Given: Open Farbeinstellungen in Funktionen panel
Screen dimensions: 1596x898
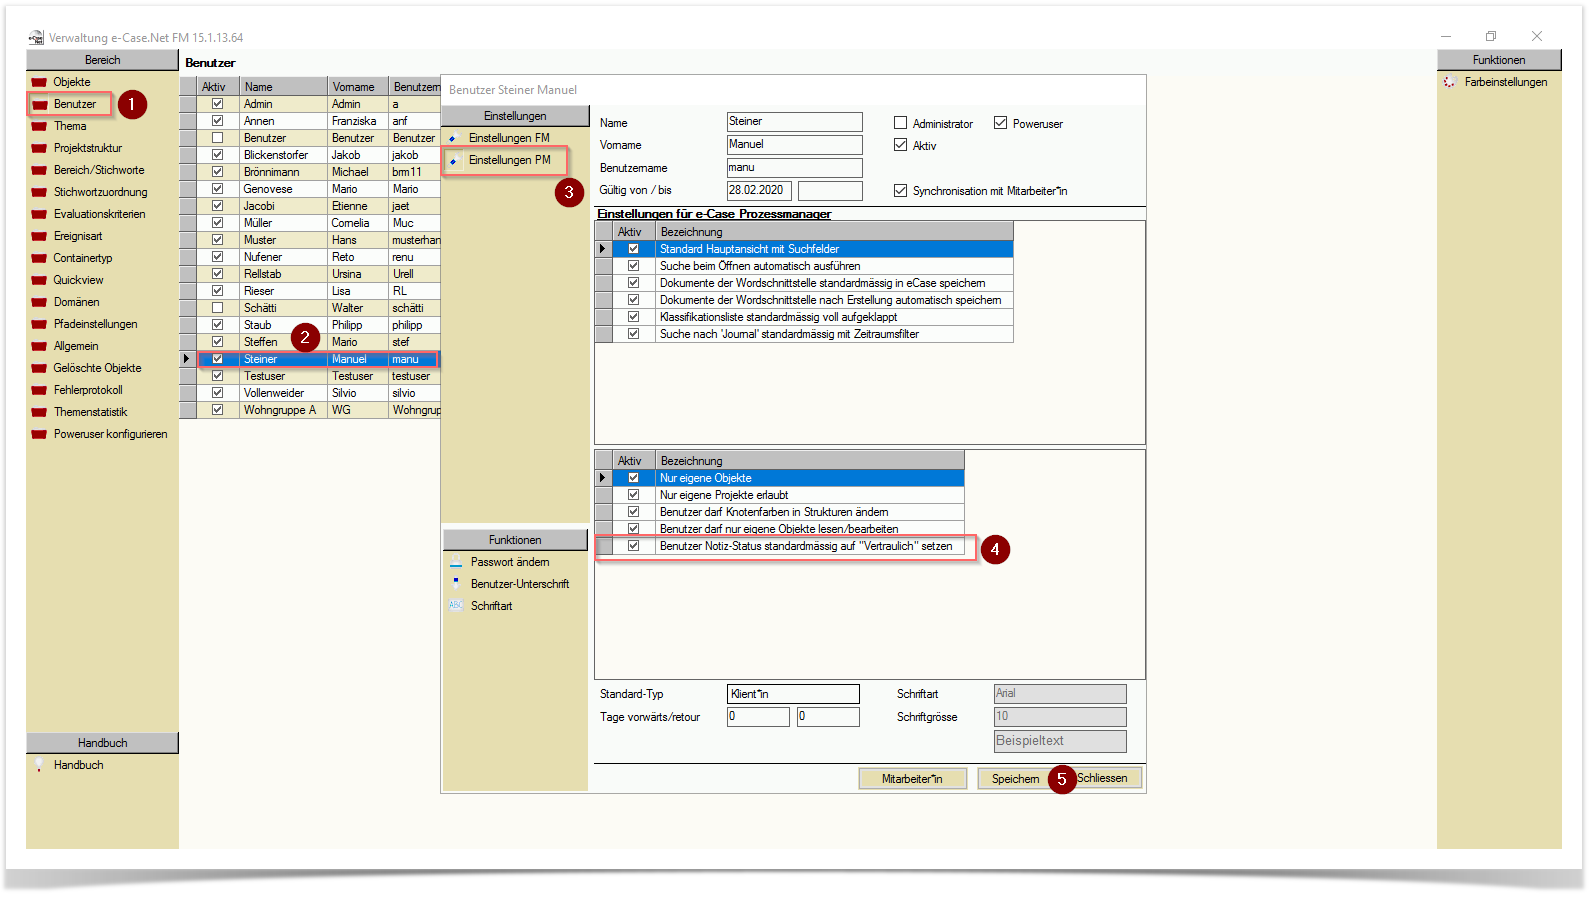Looking at the screenshot, I should tap(1506, 82).
